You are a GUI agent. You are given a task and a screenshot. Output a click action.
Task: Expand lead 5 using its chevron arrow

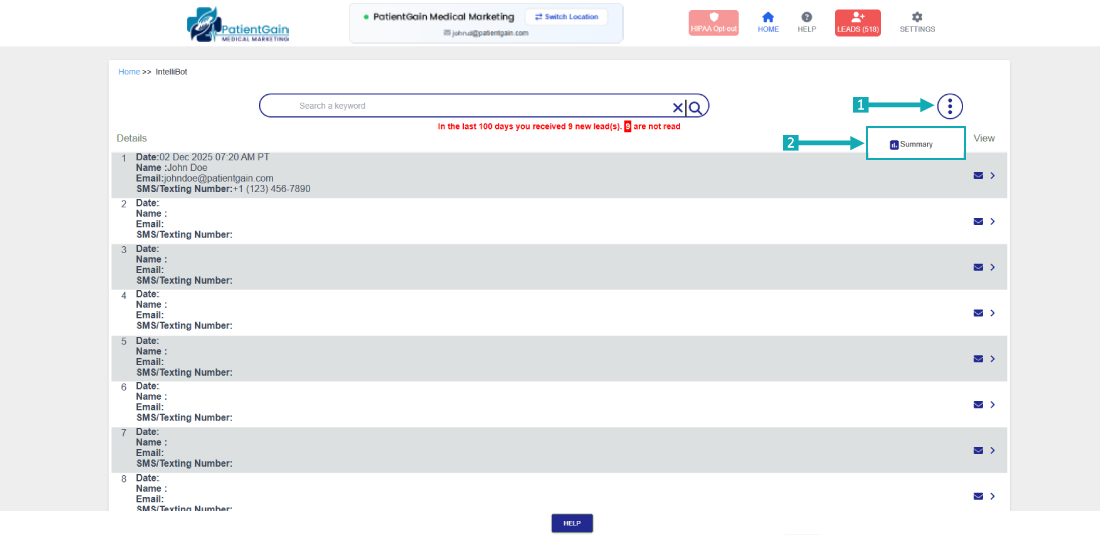(x=993, y=358)
